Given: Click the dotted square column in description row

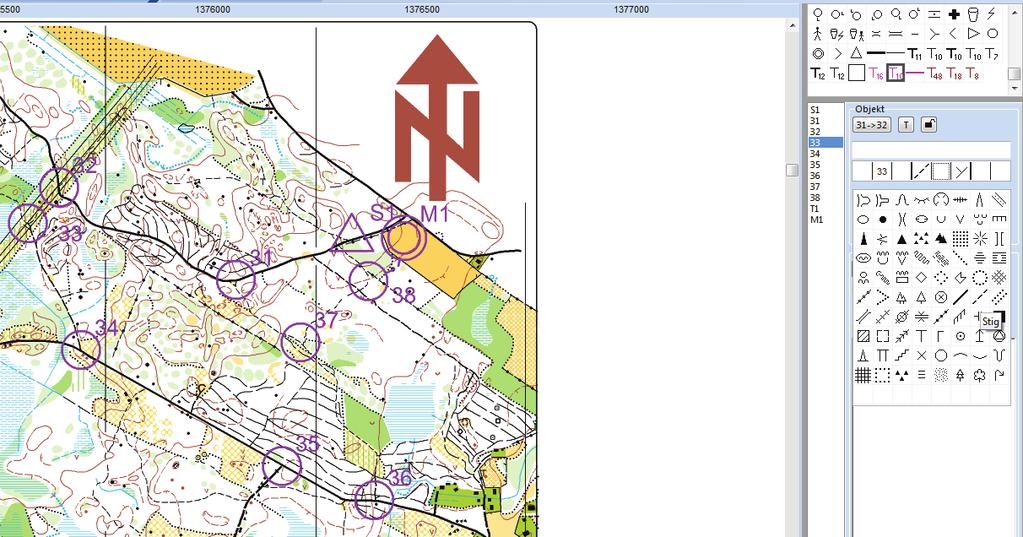Looking at the screenshot, I should [939, 171].
